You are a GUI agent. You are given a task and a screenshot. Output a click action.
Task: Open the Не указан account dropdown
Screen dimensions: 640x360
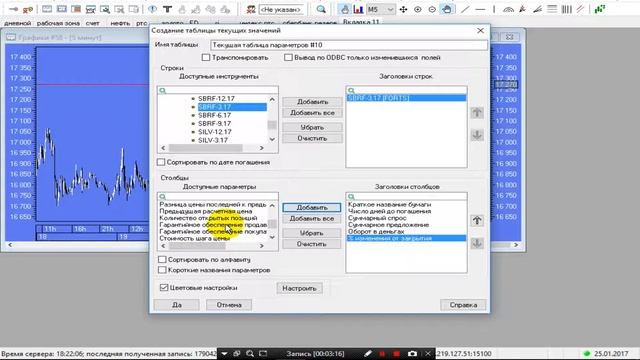(282, 9)
